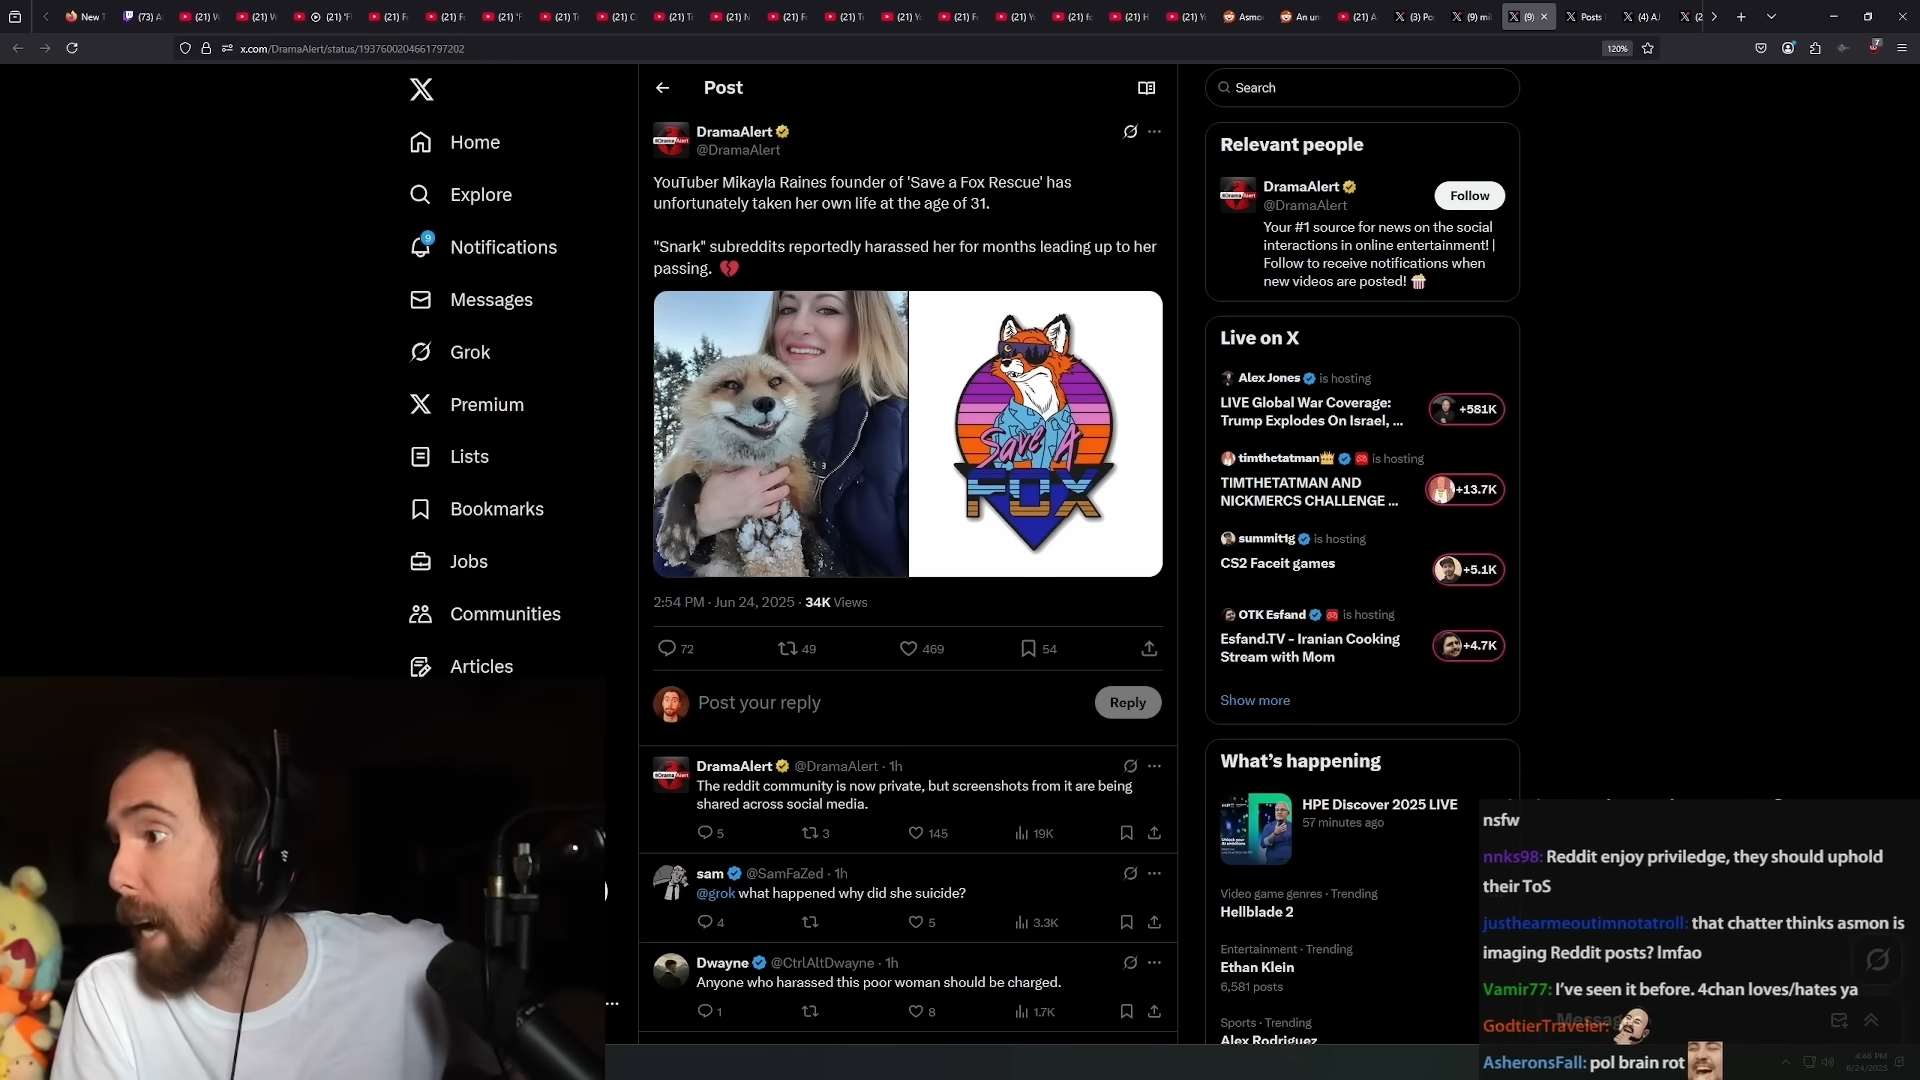This screenshot has width=1920, height=1080.
Task: Bookmark the DramaAlert reply
Action: tap(1126, 833)
